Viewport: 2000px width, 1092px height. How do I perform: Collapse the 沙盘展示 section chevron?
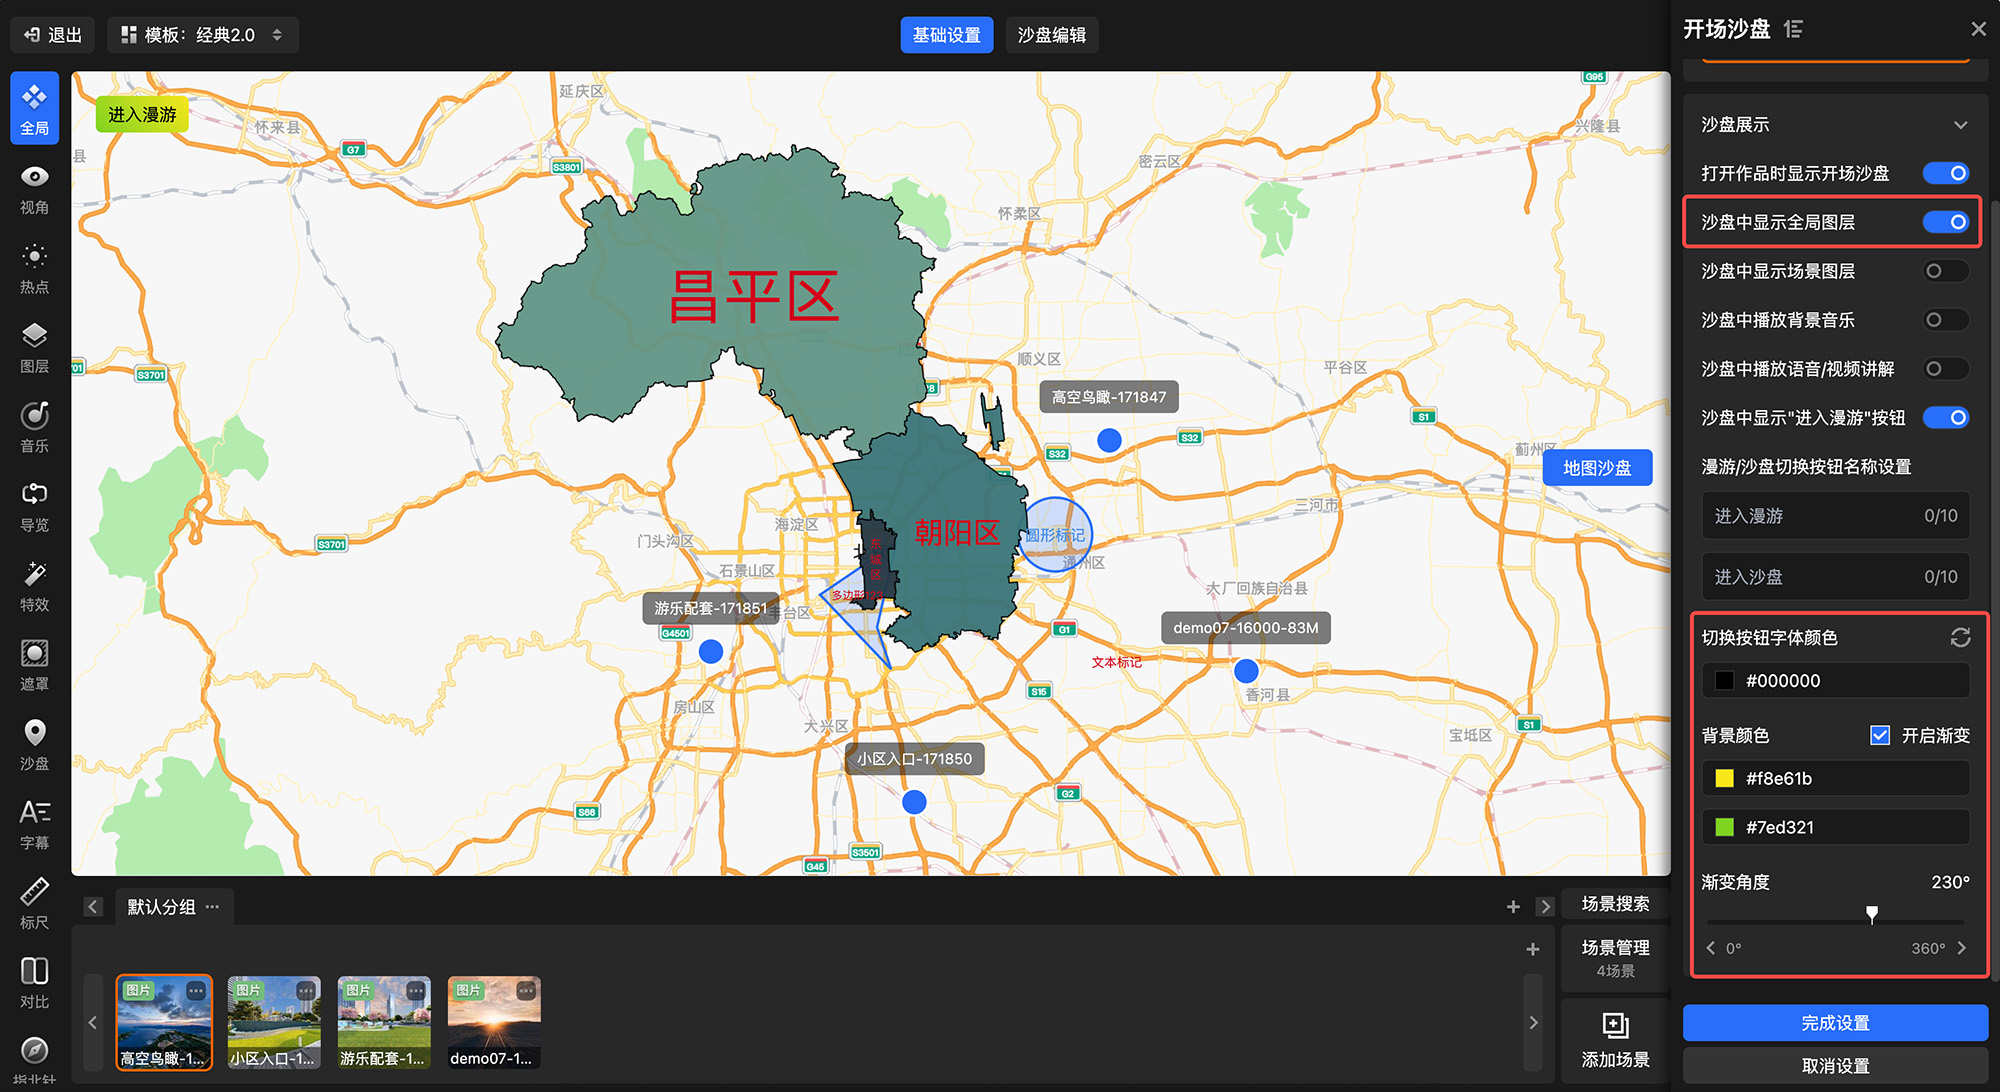pos(1960,125)
